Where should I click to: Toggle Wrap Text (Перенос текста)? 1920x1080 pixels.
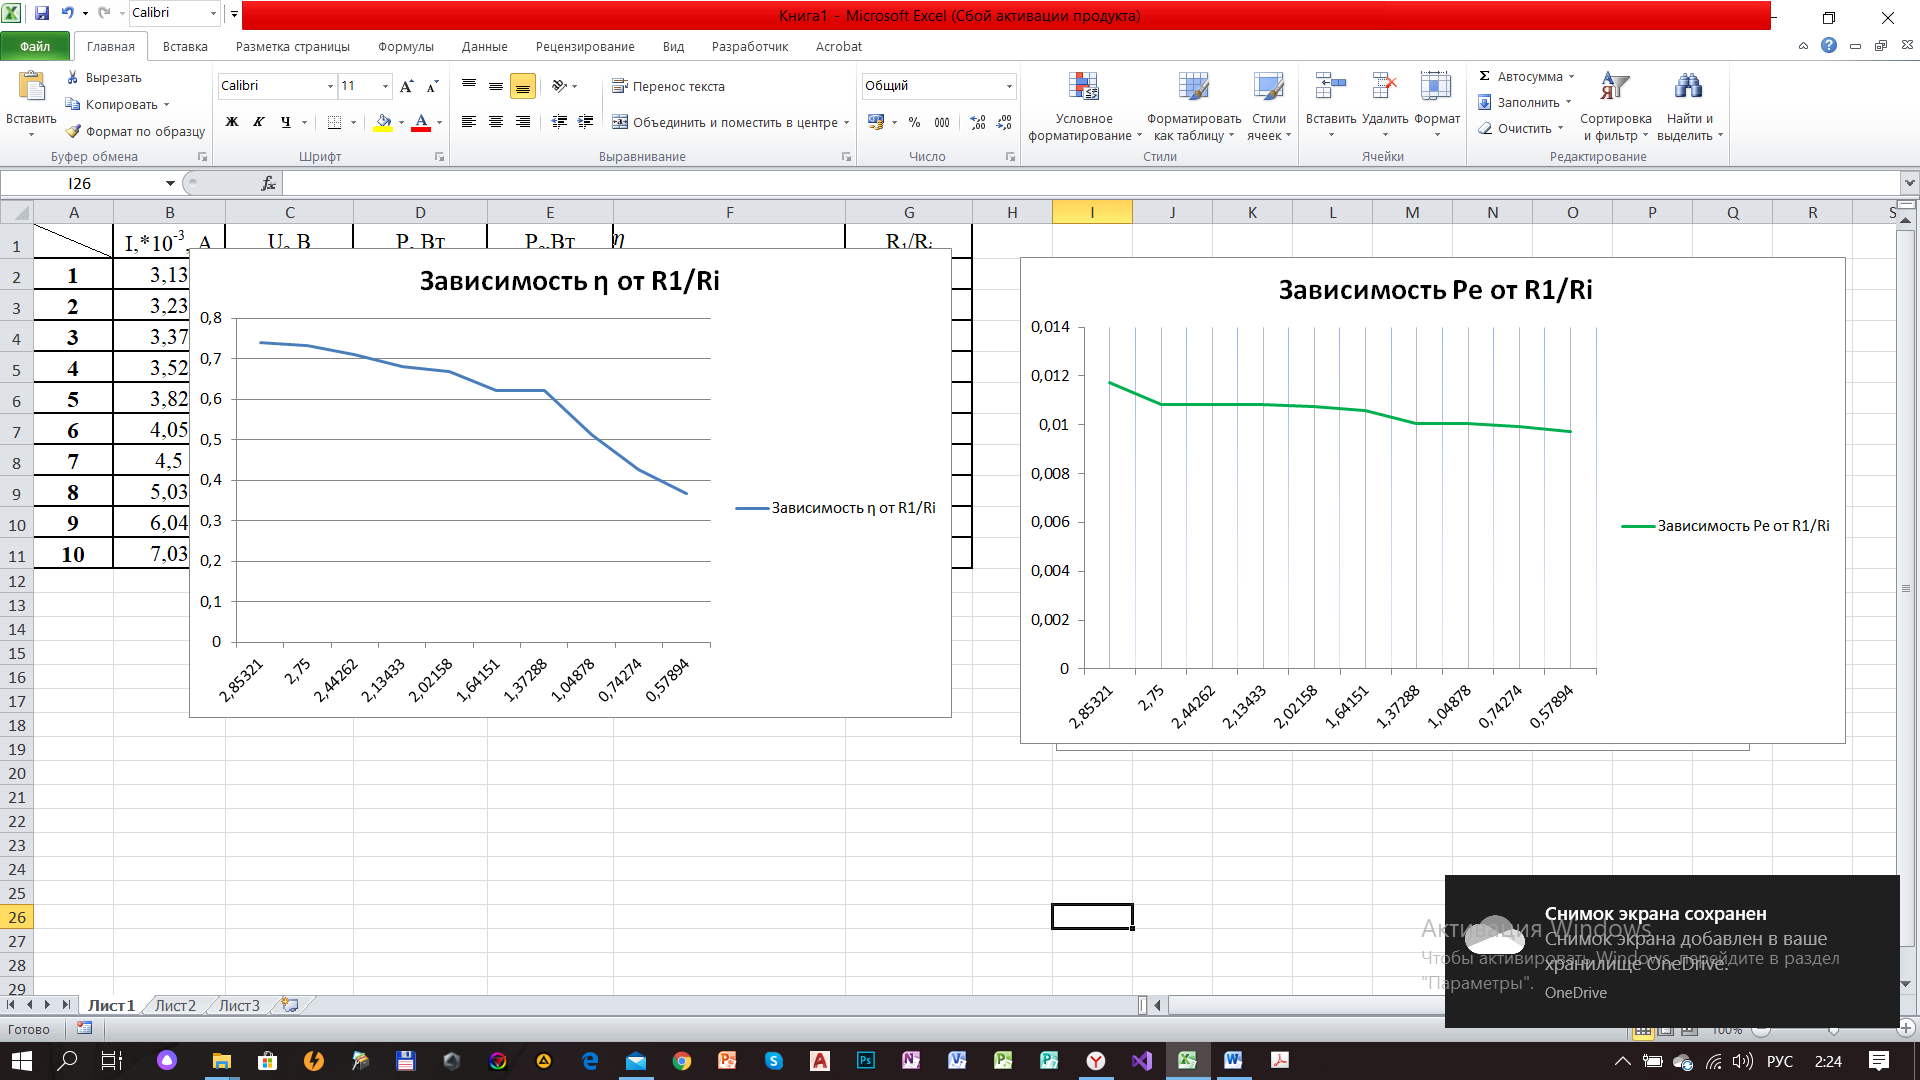point(668,86)
